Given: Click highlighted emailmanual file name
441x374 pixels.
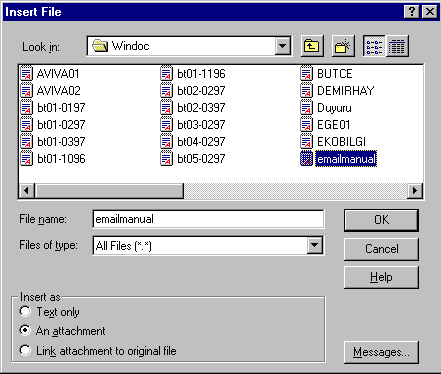Looking at the screenshot, I should point(346,159).
